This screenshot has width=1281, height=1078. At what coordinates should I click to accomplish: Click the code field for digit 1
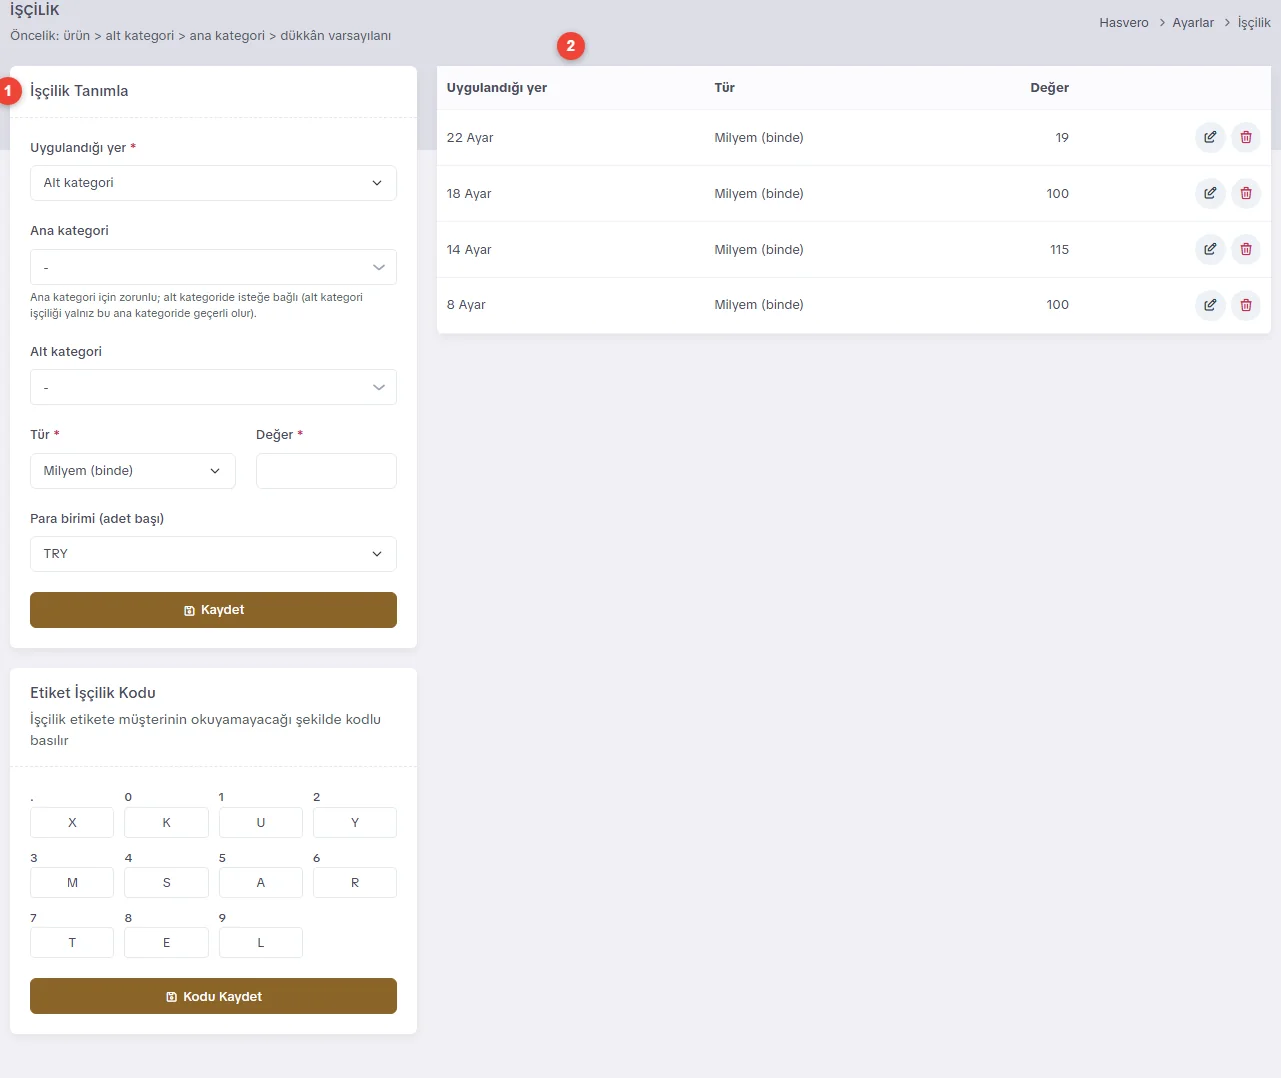261,823
